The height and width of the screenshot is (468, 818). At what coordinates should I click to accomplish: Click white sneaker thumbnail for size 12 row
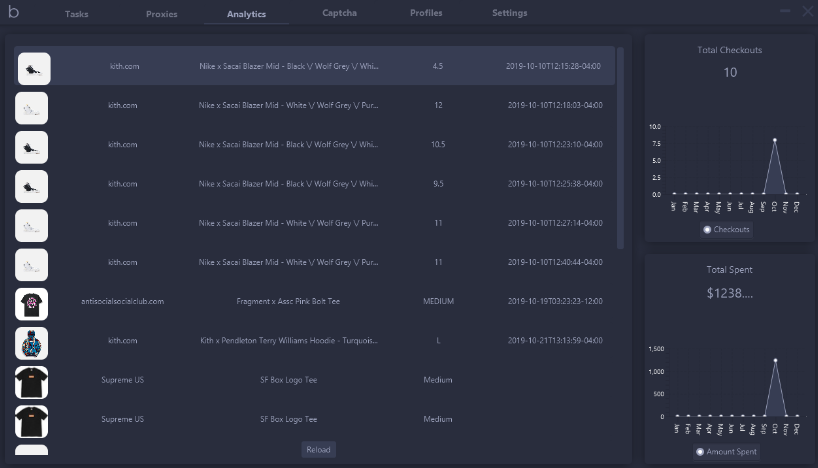coord(31,108)
